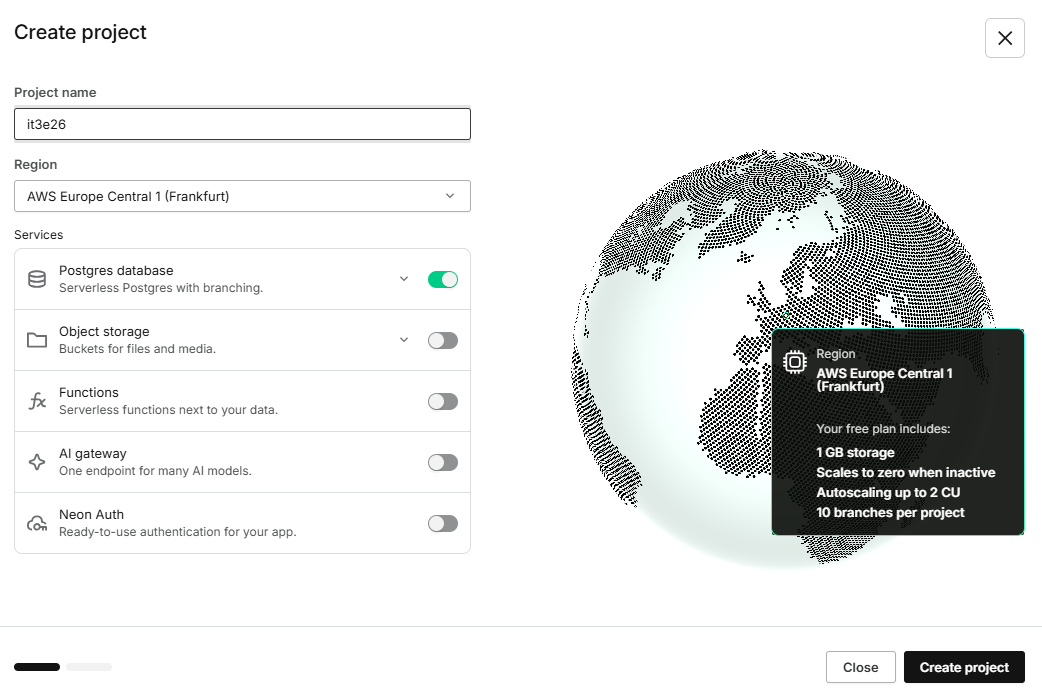Click the "Project name" field label
This screenshot has height=700, width=1042.
[x=55, y=92]
